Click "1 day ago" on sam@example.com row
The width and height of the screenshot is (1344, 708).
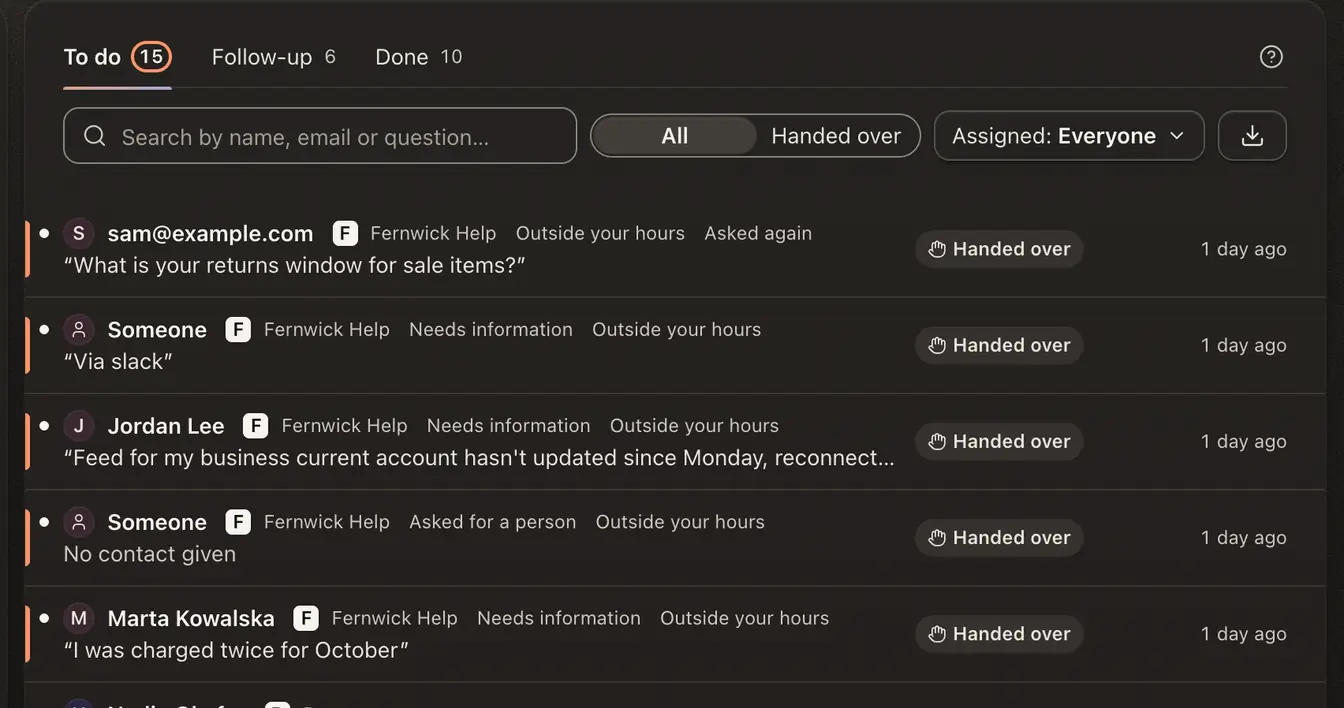(x=1243, y=249)
